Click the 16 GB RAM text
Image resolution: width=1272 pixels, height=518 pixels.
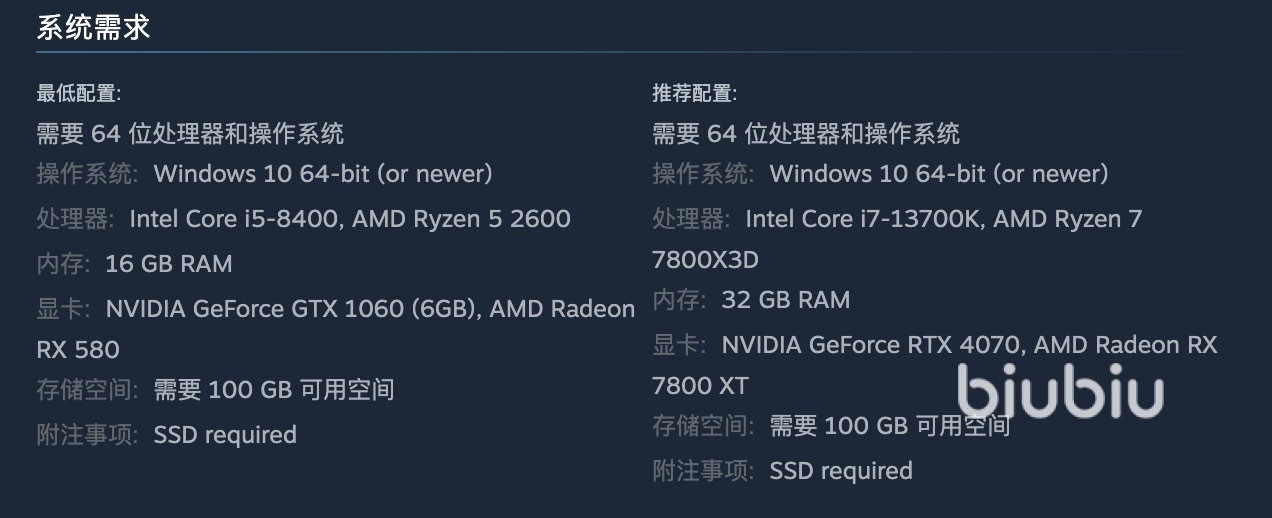pyautogui.click(x=169, y=264)
